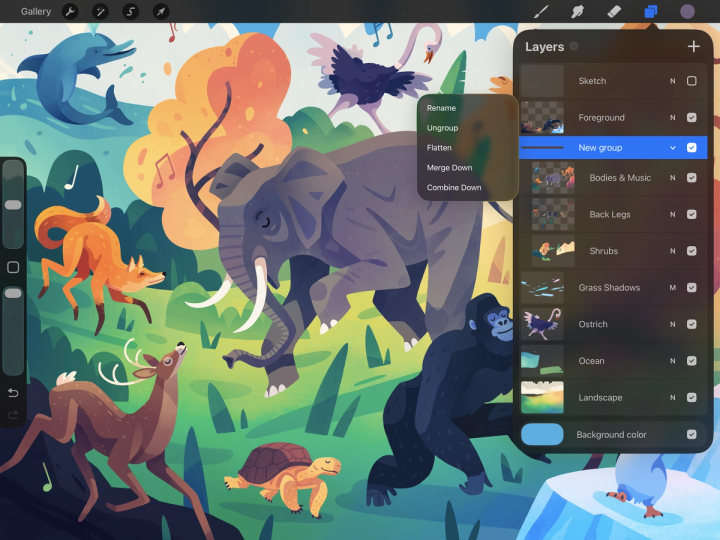720x540 pixels.
Task: Hide the Grass Shadows layer
Action: click(x=692, y=287)
